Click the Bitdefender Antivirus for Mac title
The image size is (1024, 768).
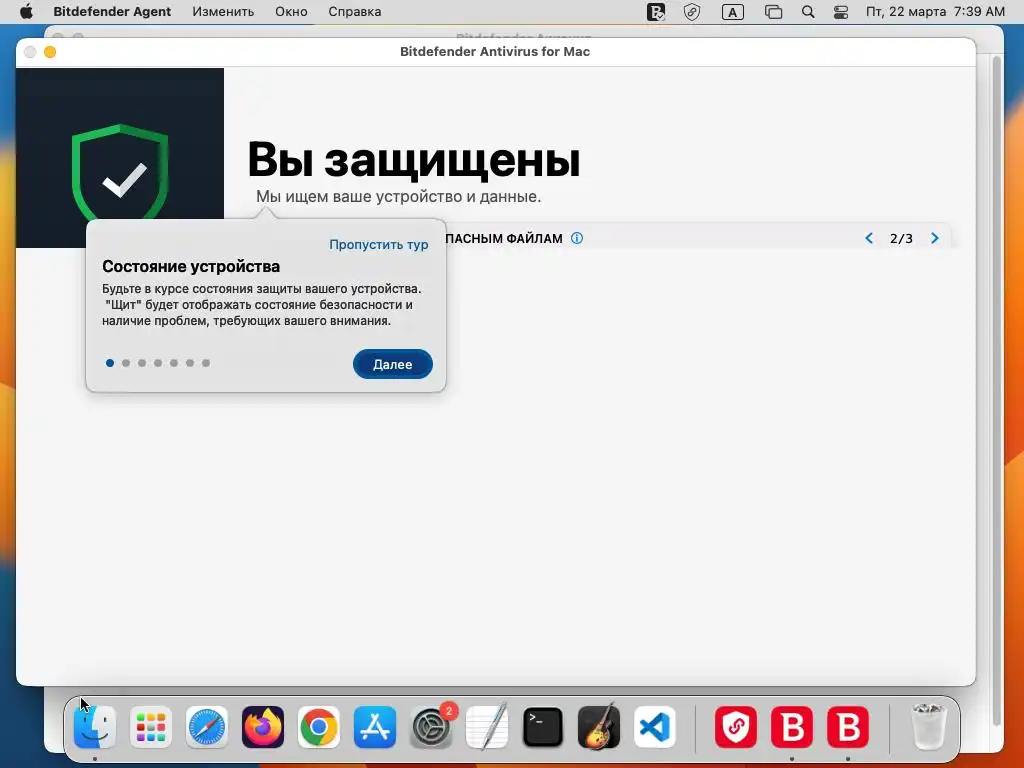[x=495, y=52]
